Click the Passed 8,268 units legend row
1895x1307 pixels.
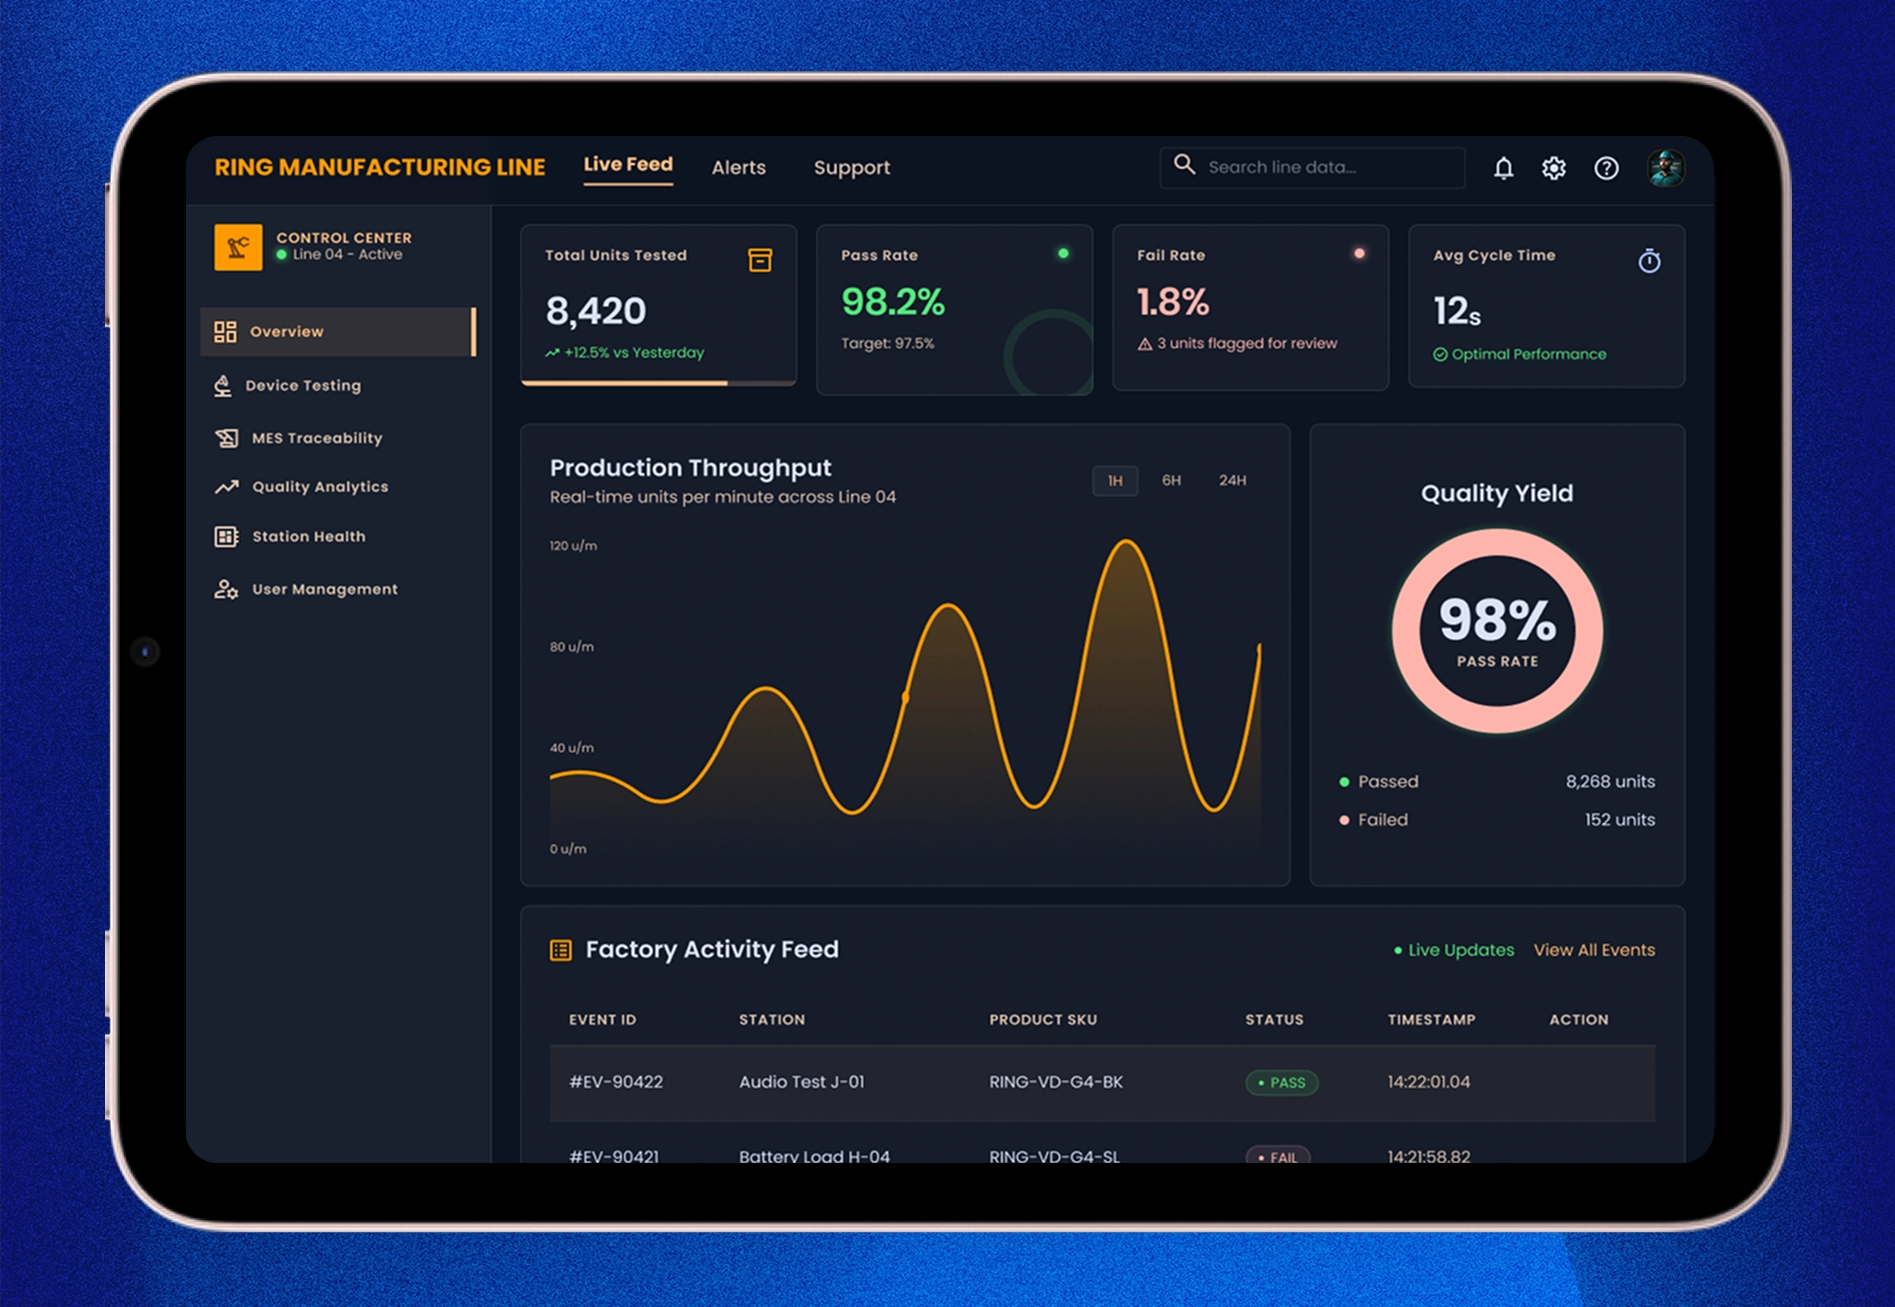(x=1497, y=782)
